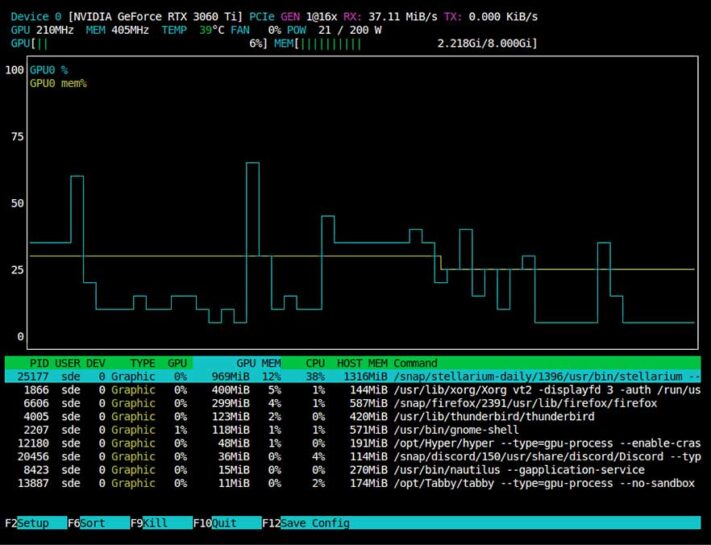
Task: Click F2 Setup in the bottom bar
Action: (x=28, y=522)
